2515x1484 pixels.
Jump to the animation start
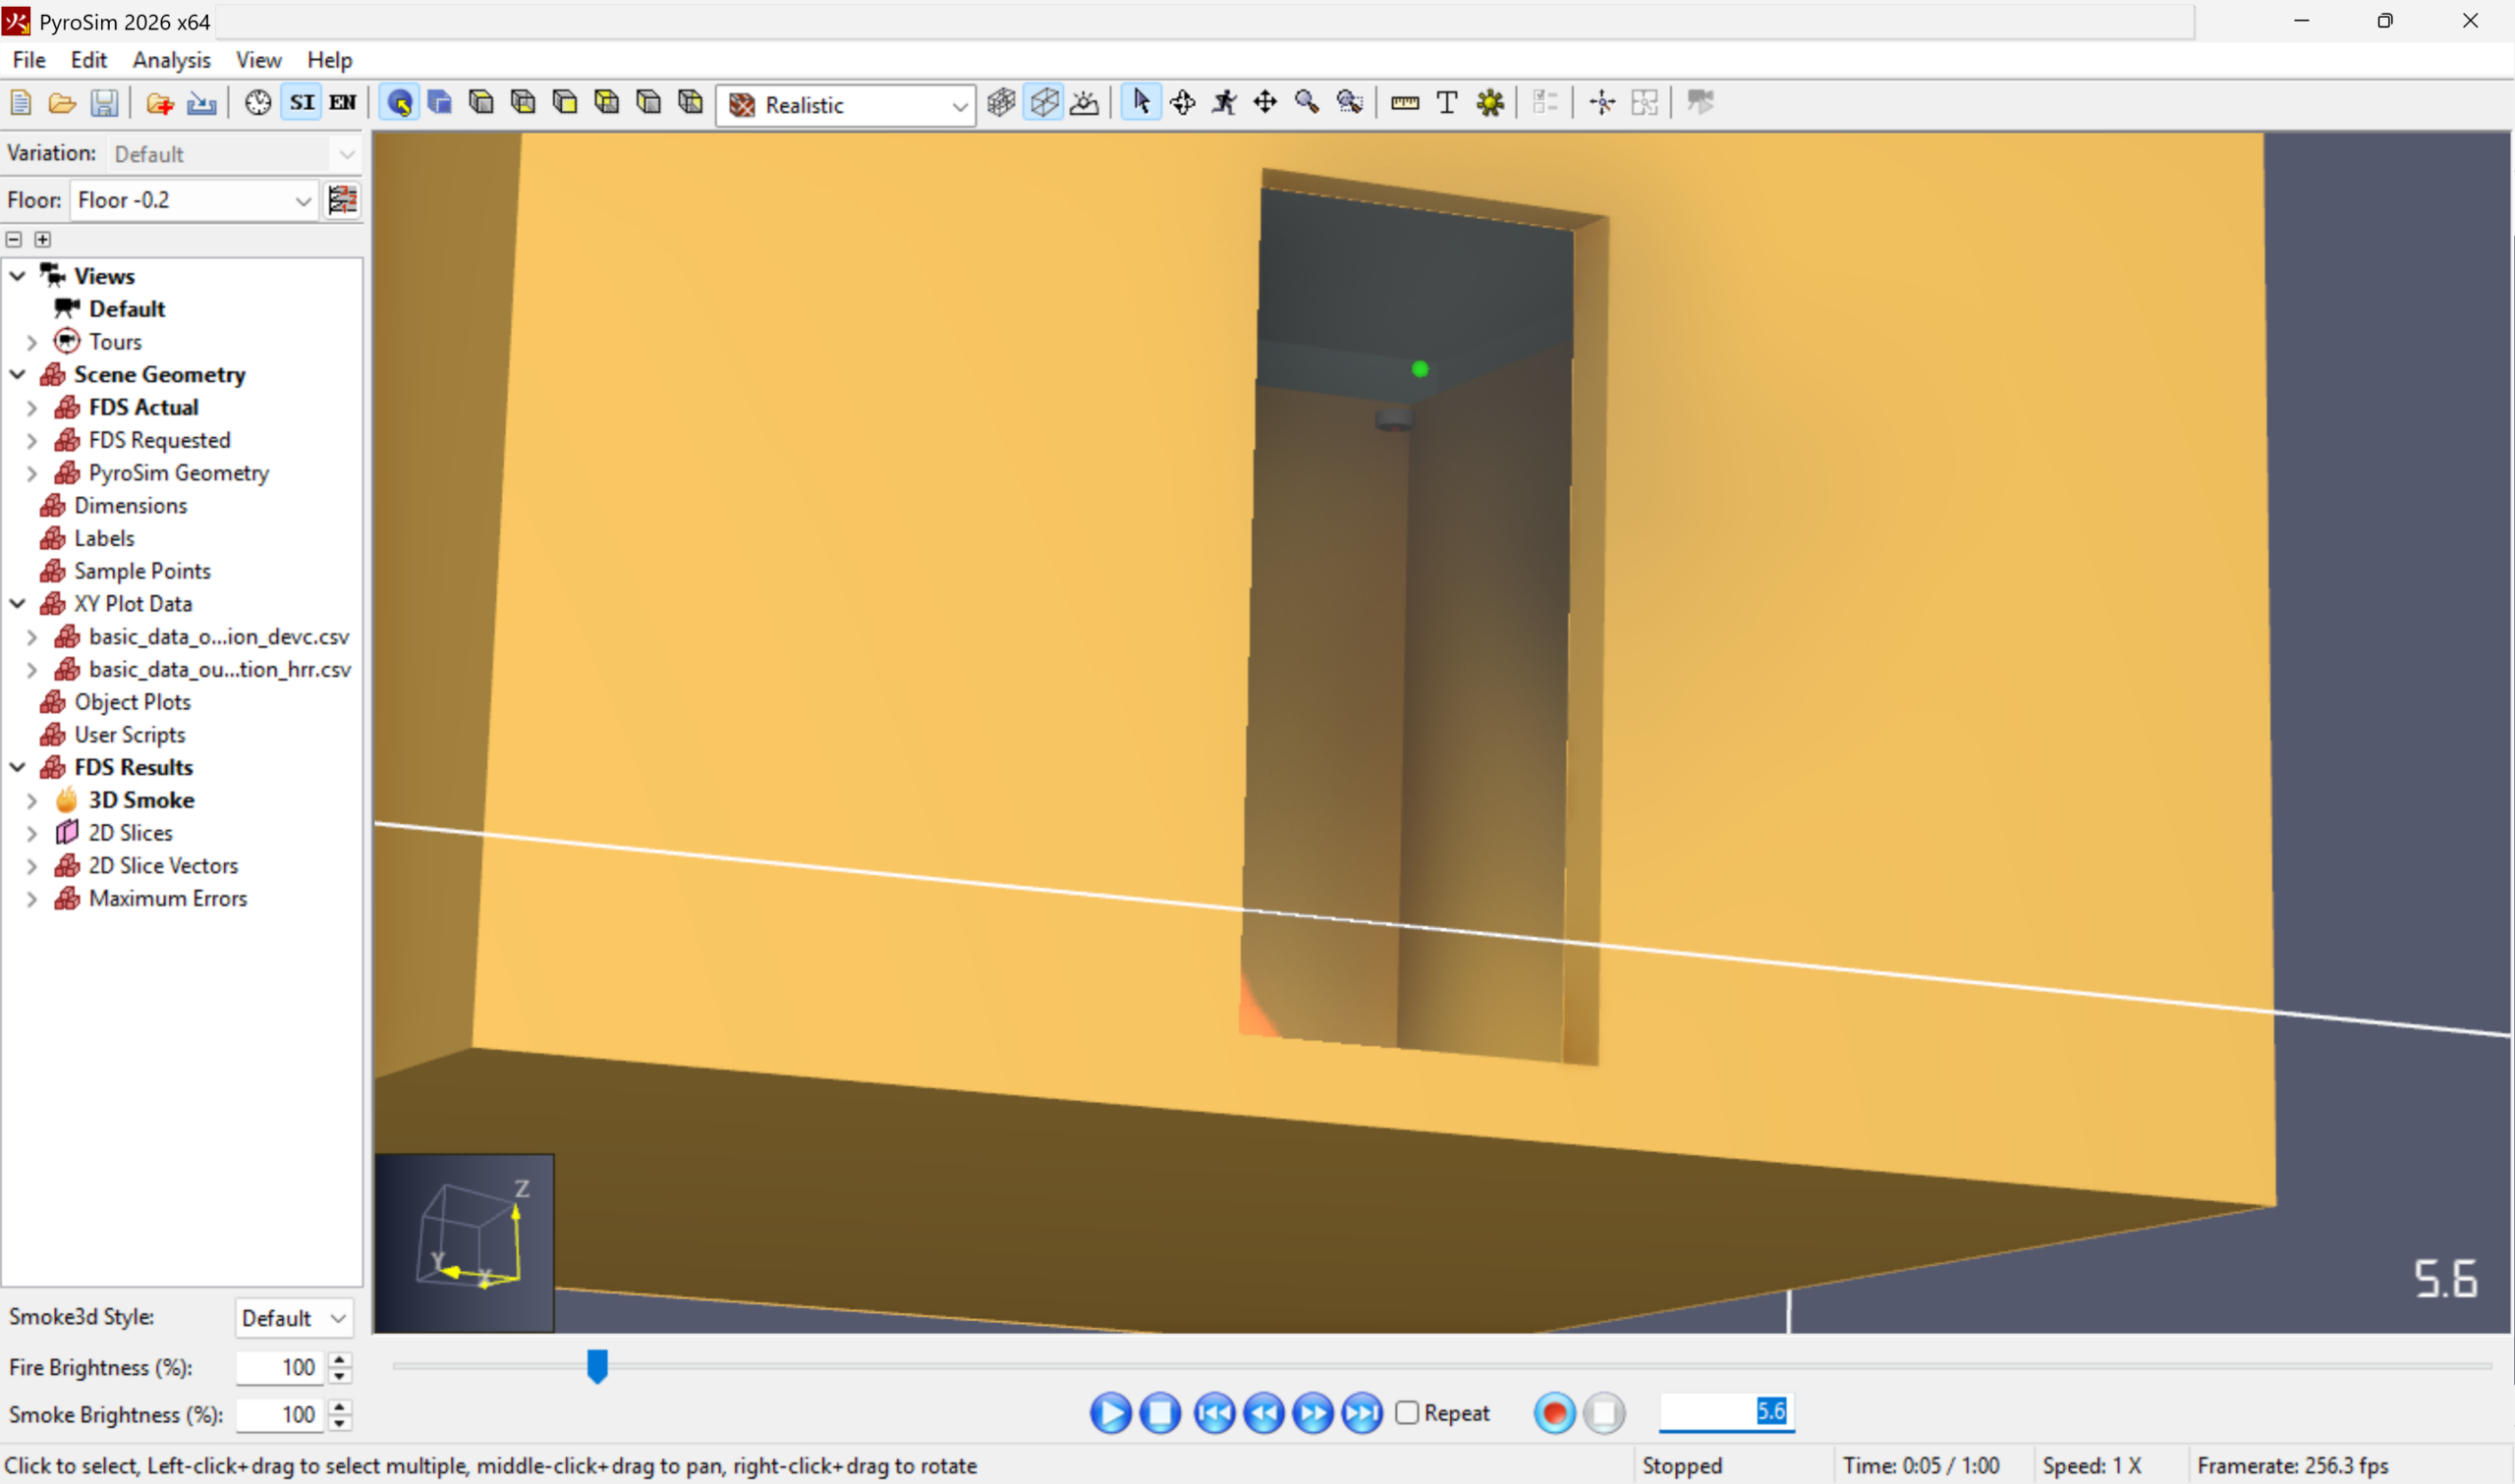(x=1214, y=1413)
